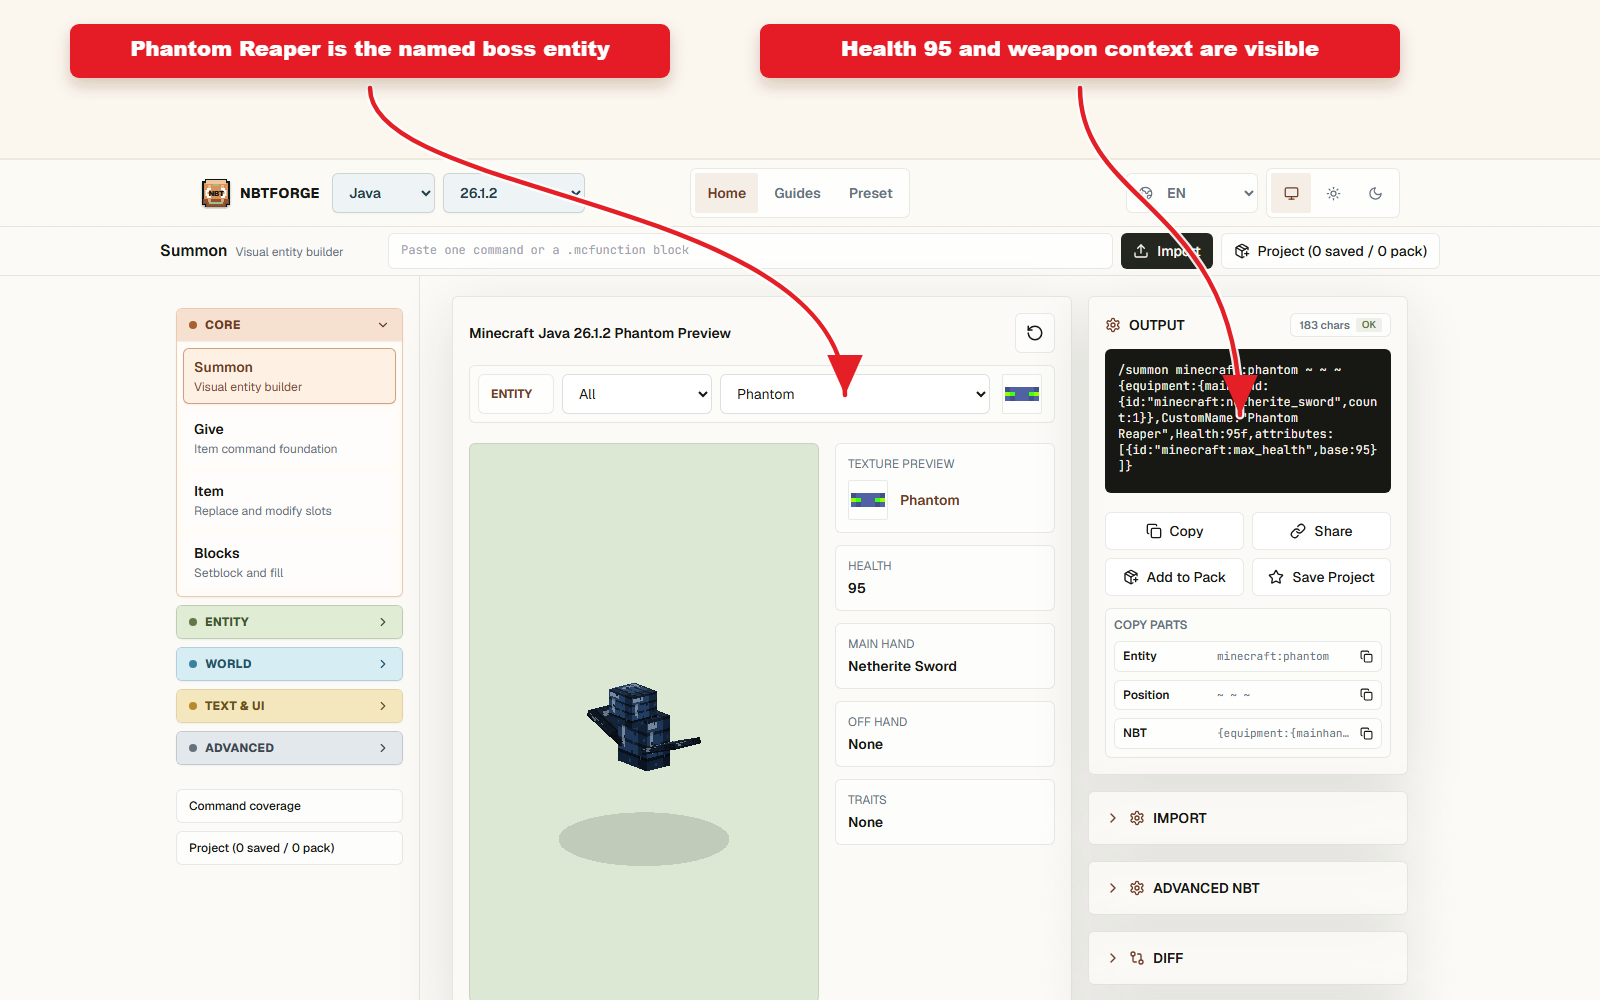The width and height of the screenshot is (1600, 1000).
Task: Expand the DIFF panel
Action: coord(1247,958)
